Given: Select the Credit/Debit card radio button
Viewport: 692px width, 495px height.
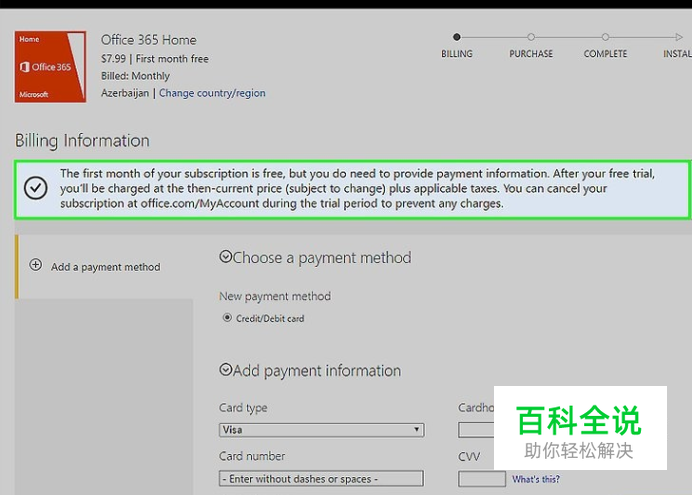Looking at the screenshot, I should (227, 318).
